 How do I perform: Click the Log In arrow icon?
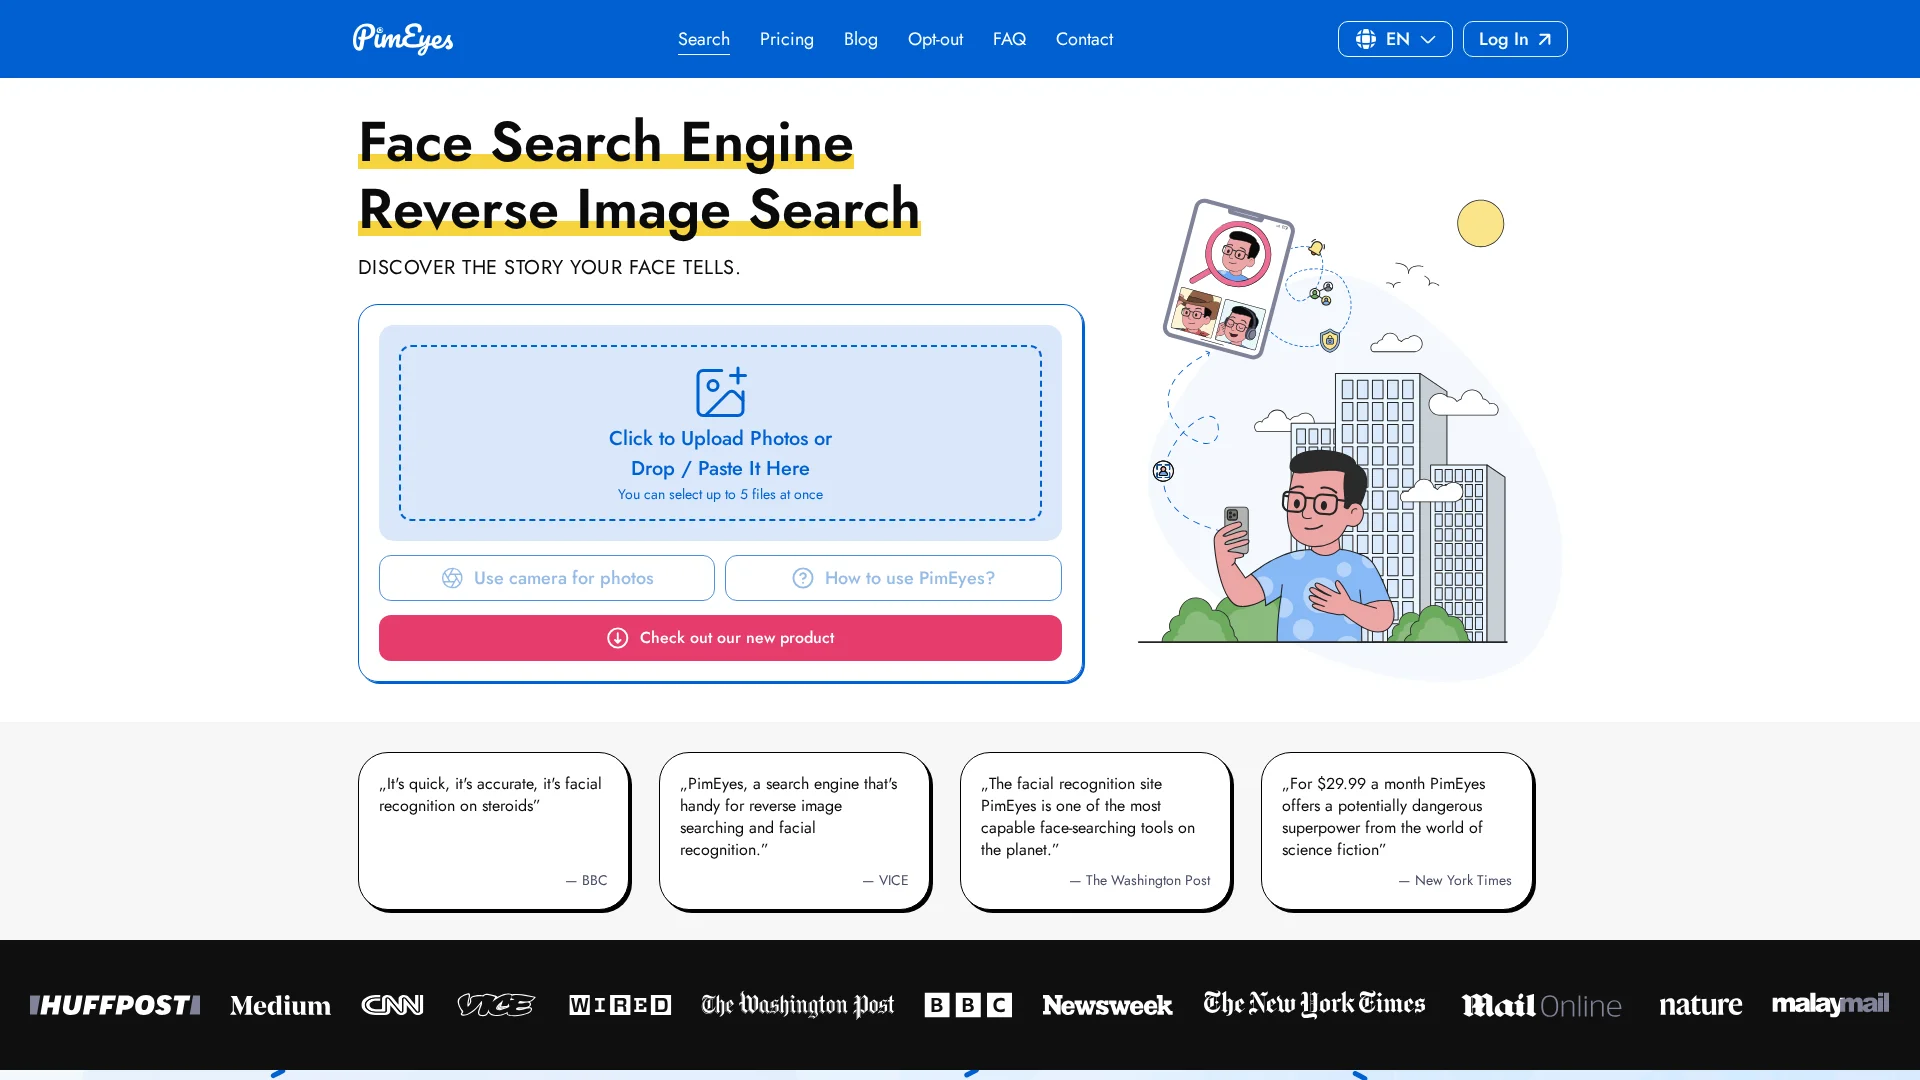coord(1545,39)
